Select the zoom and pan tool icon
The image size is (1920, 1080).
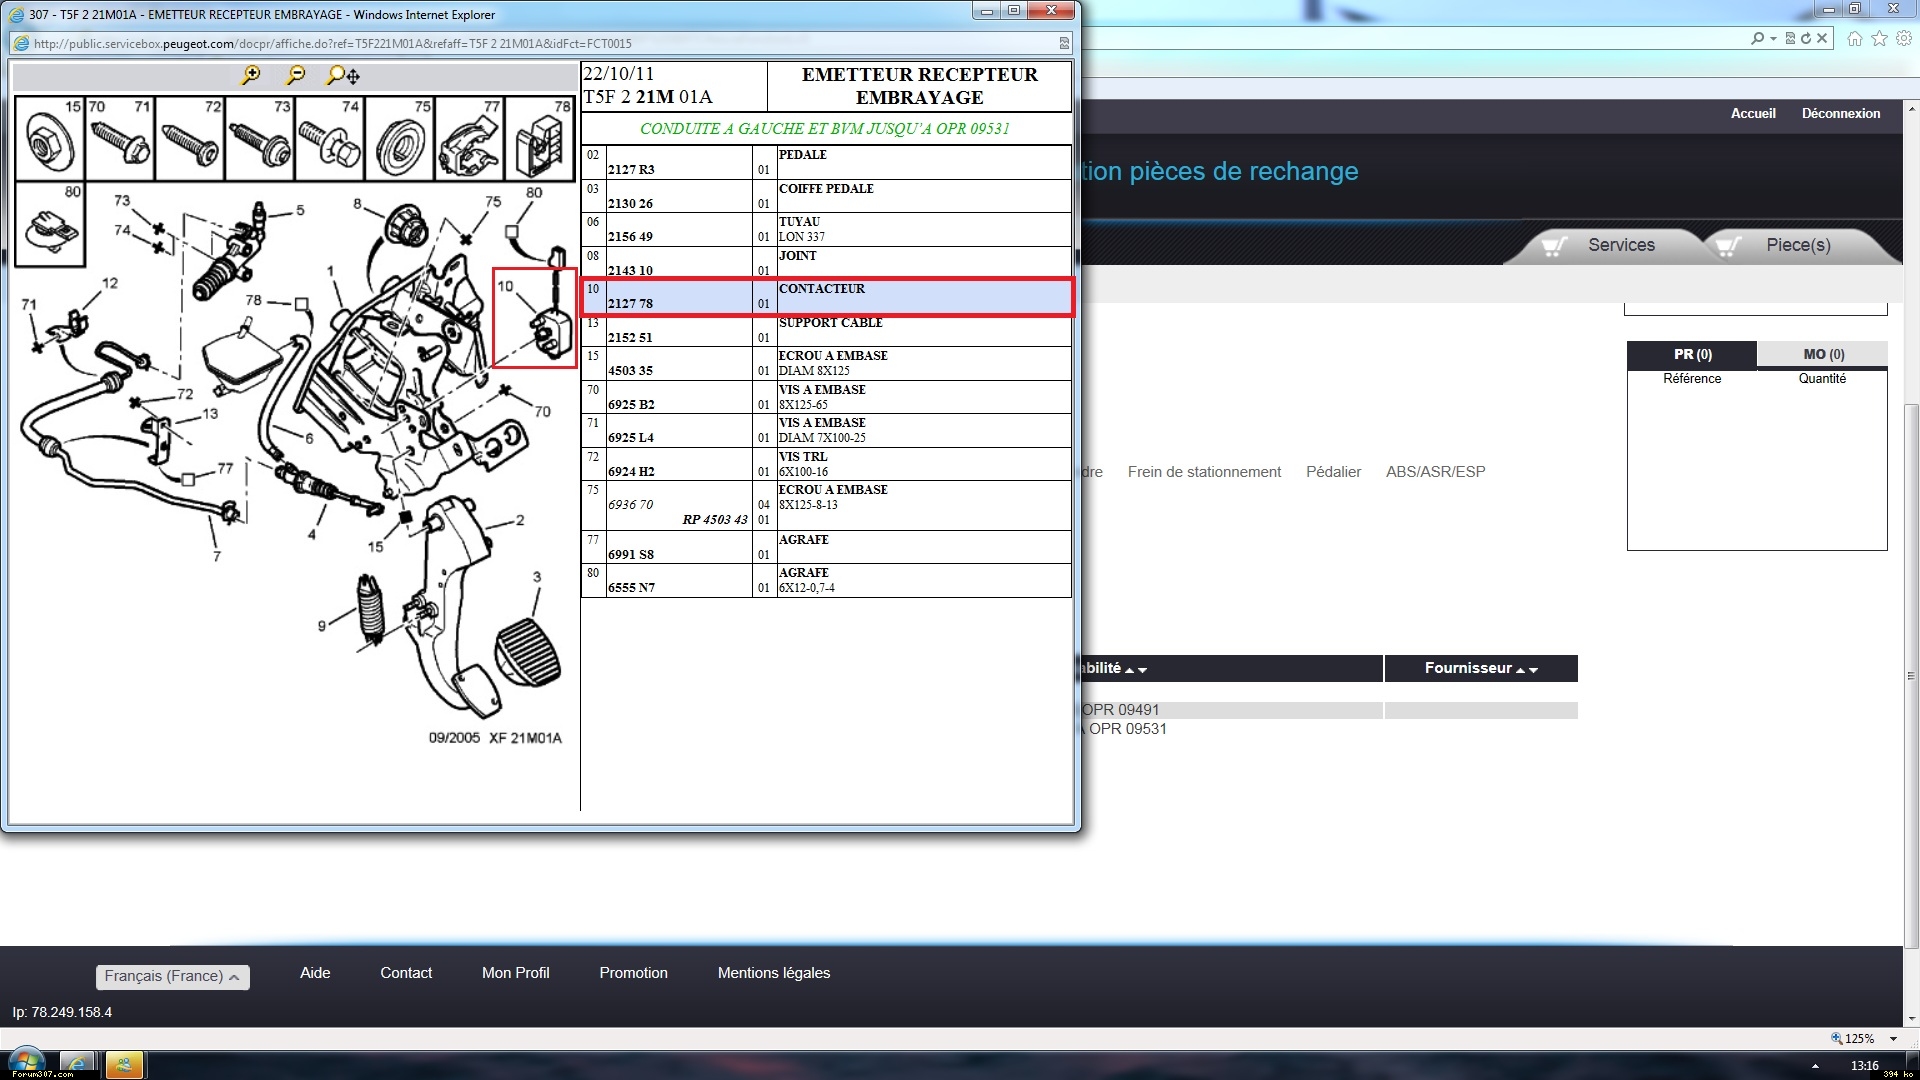pyautogui.click(x=343, y=75)
